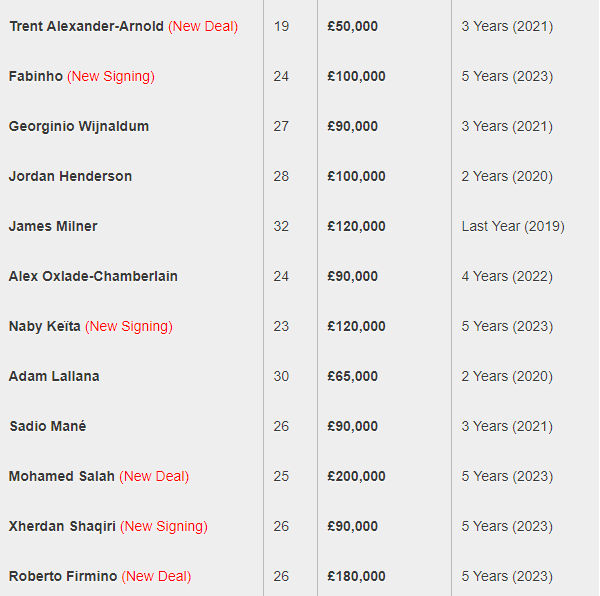Click Trent Alexander-Arnold's £50,000 wage
The height and width of the screenshot is (596, 600).
[352, 26]
